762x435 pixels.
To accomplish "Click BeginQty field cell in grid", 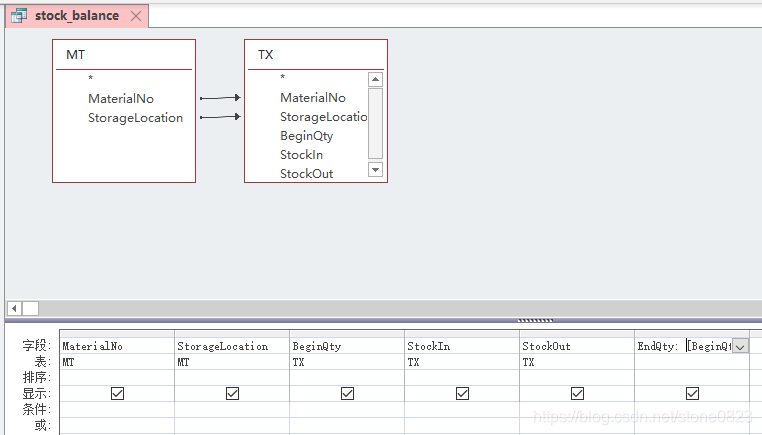I will (347, 346).
